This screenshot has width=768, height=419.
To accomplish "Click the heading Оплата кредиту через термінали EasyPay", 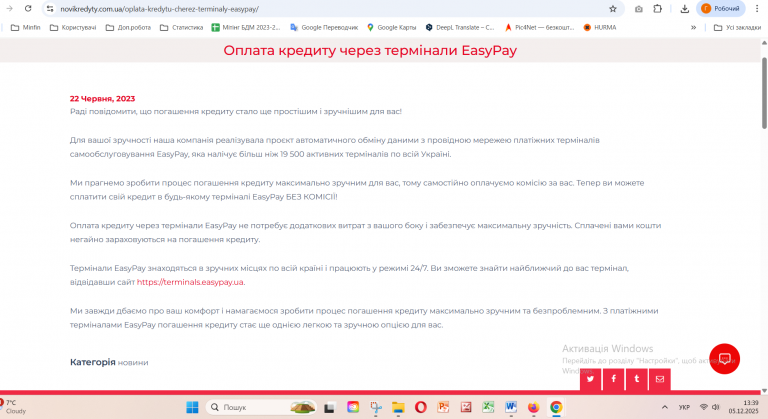I will click(x=370, y=50).
